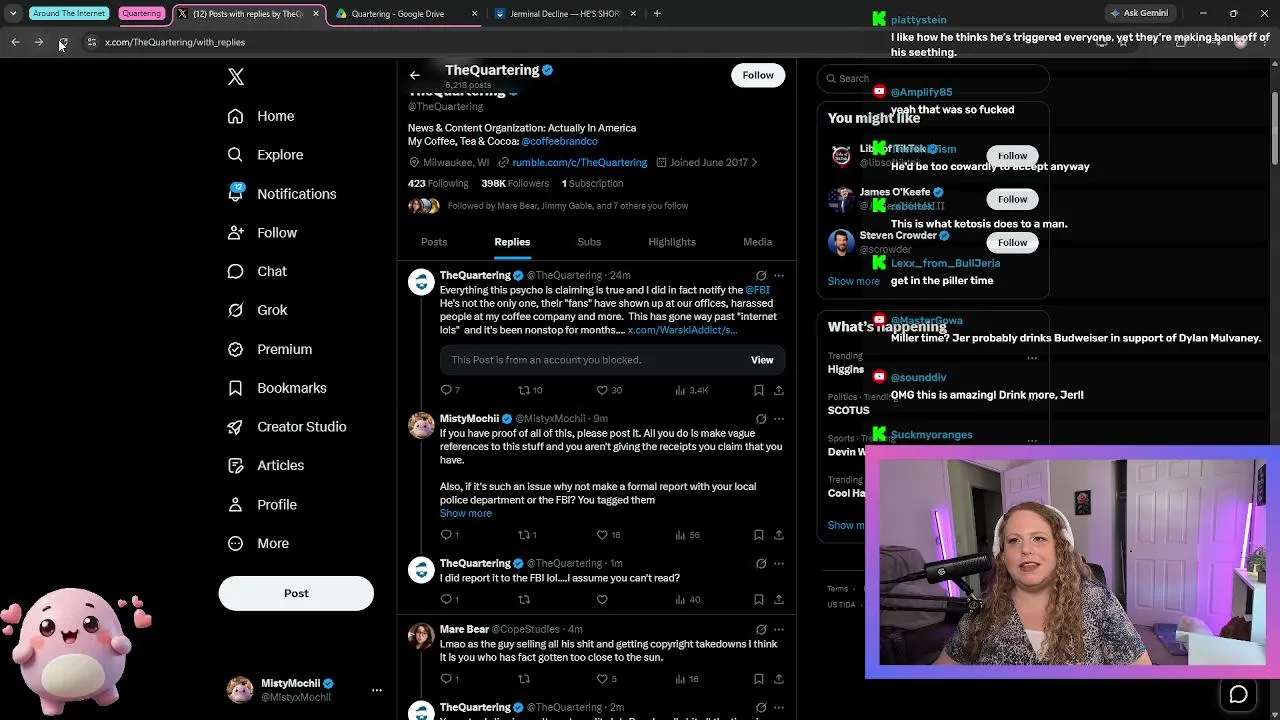The width and height of the screenshot is (1280, 720).
Task: Like the "I did report it to the FBI" reply
Action: 602,600
